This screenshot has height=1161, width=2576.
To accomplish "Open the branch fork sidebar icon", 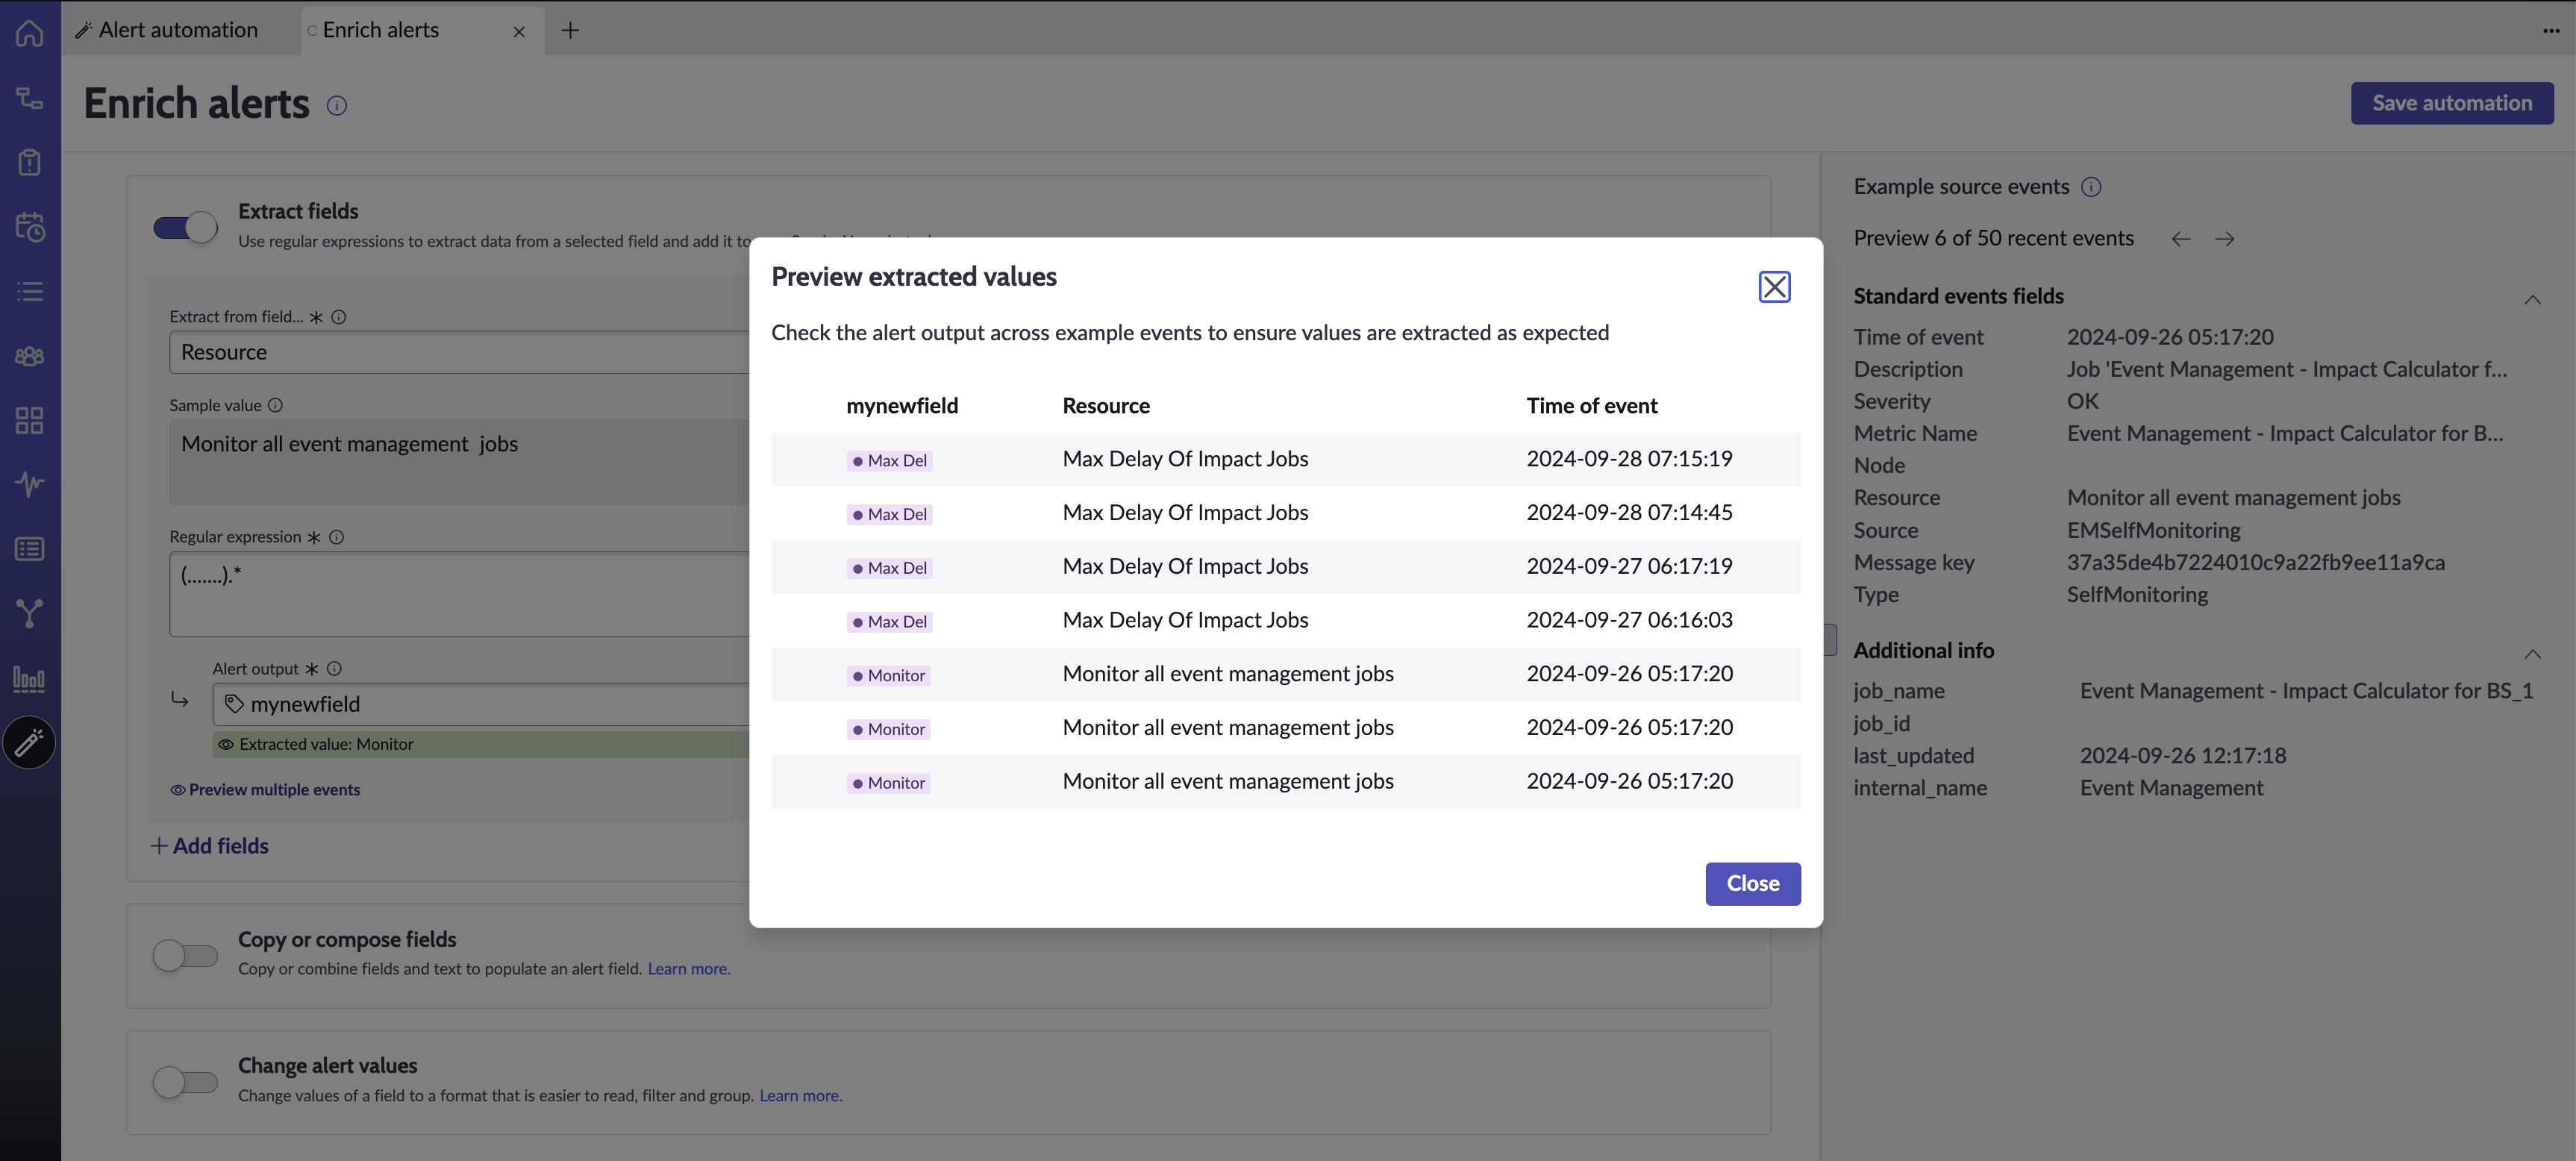I will coord(29,613).
